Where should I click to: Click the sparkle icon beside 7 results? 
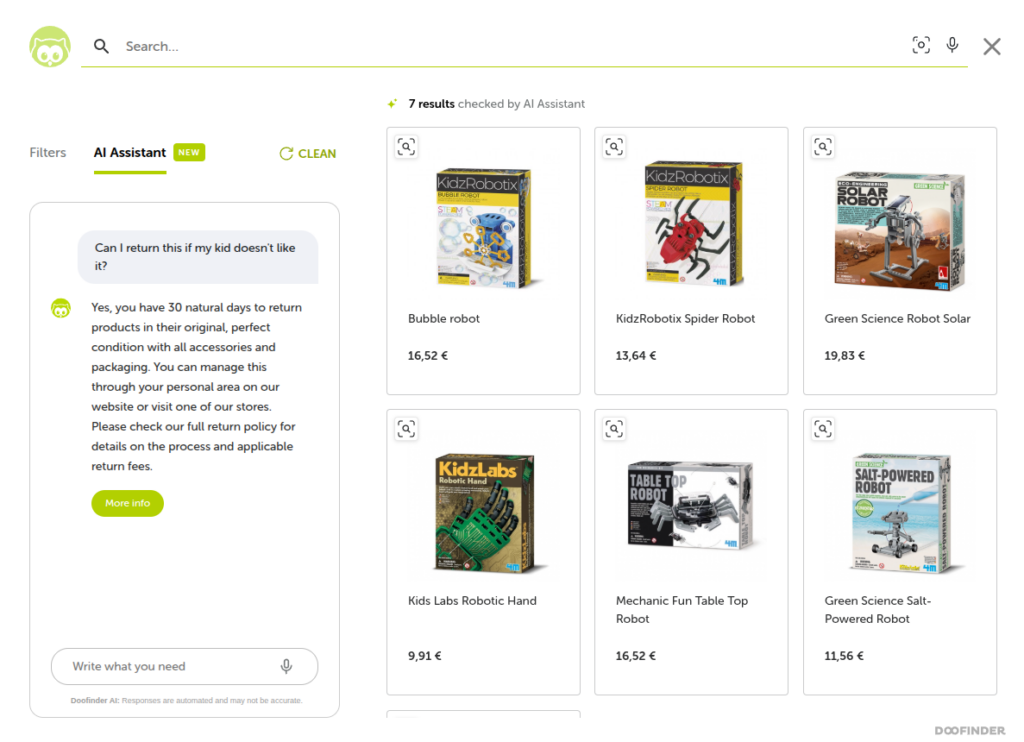coord(392,104)
